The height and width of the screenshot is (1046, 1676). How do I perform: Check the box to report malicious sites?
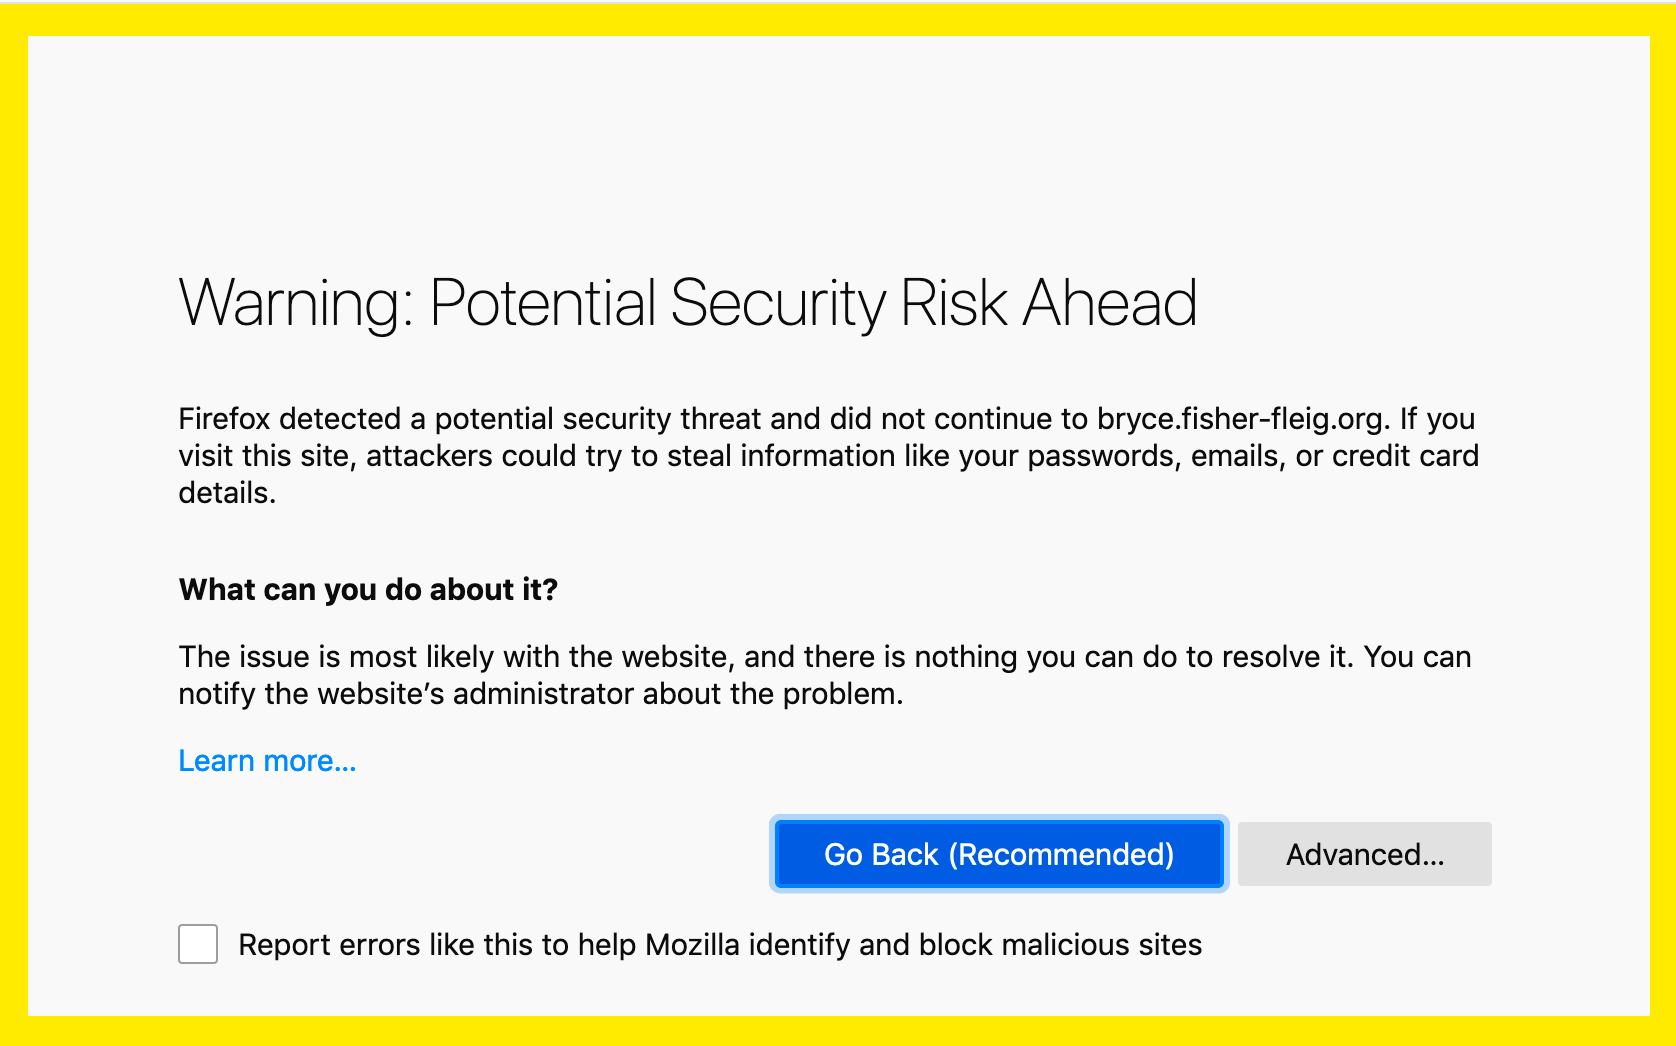tap(197, 944)
